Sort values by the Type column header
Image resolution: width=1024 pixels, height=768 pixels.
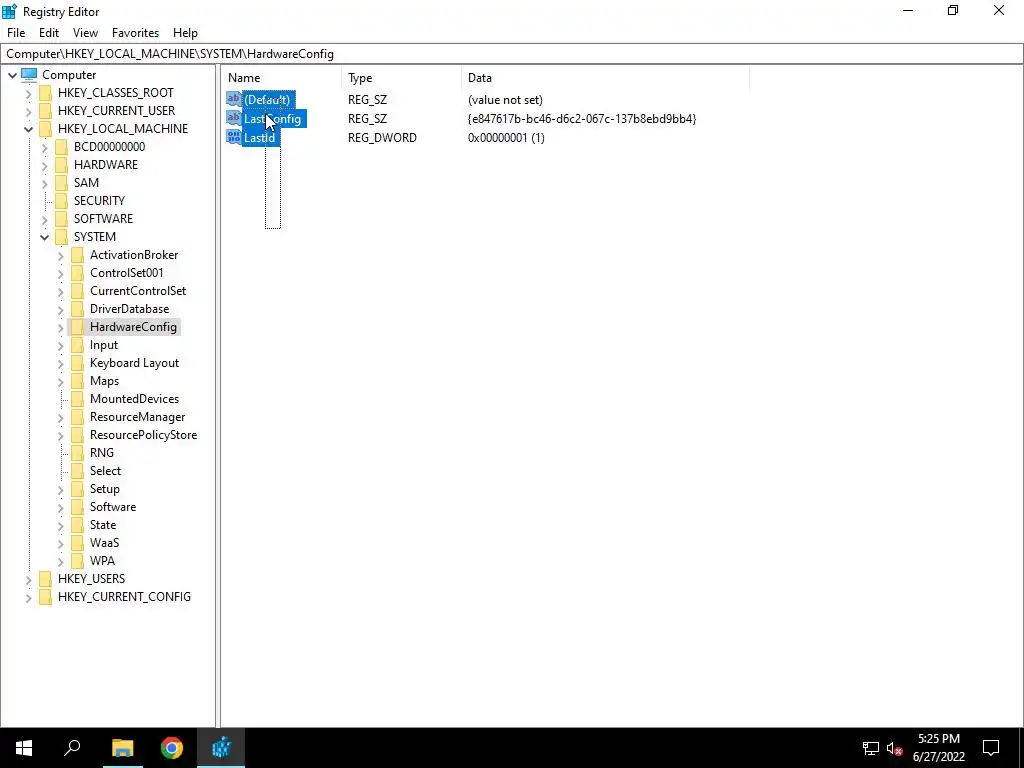[x=401, y=78]
